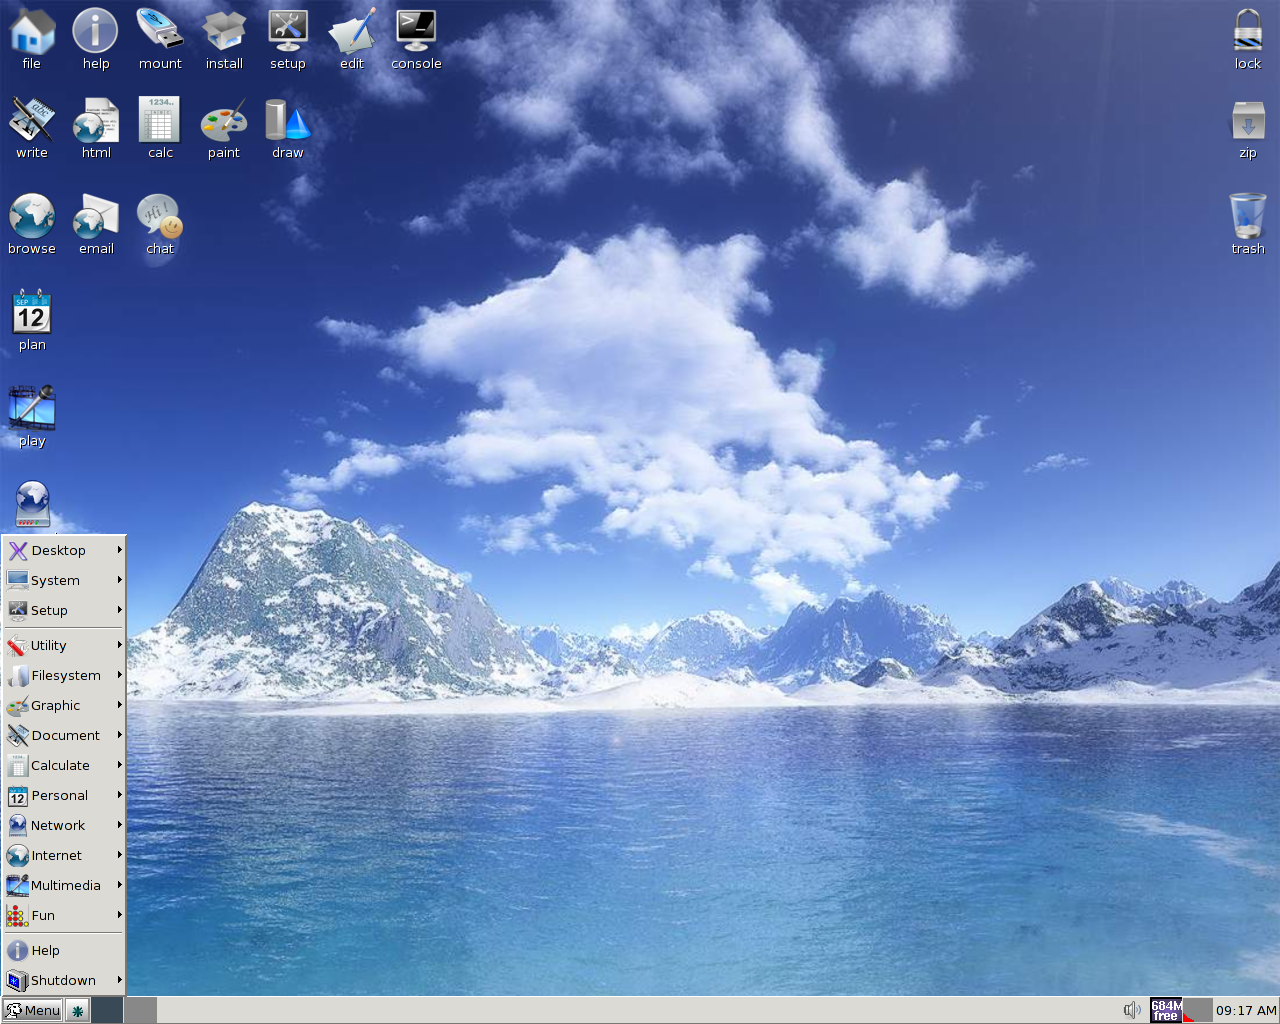1280x1024 pixels.
Task: Expand the System submenu
Action: point(64,580)
